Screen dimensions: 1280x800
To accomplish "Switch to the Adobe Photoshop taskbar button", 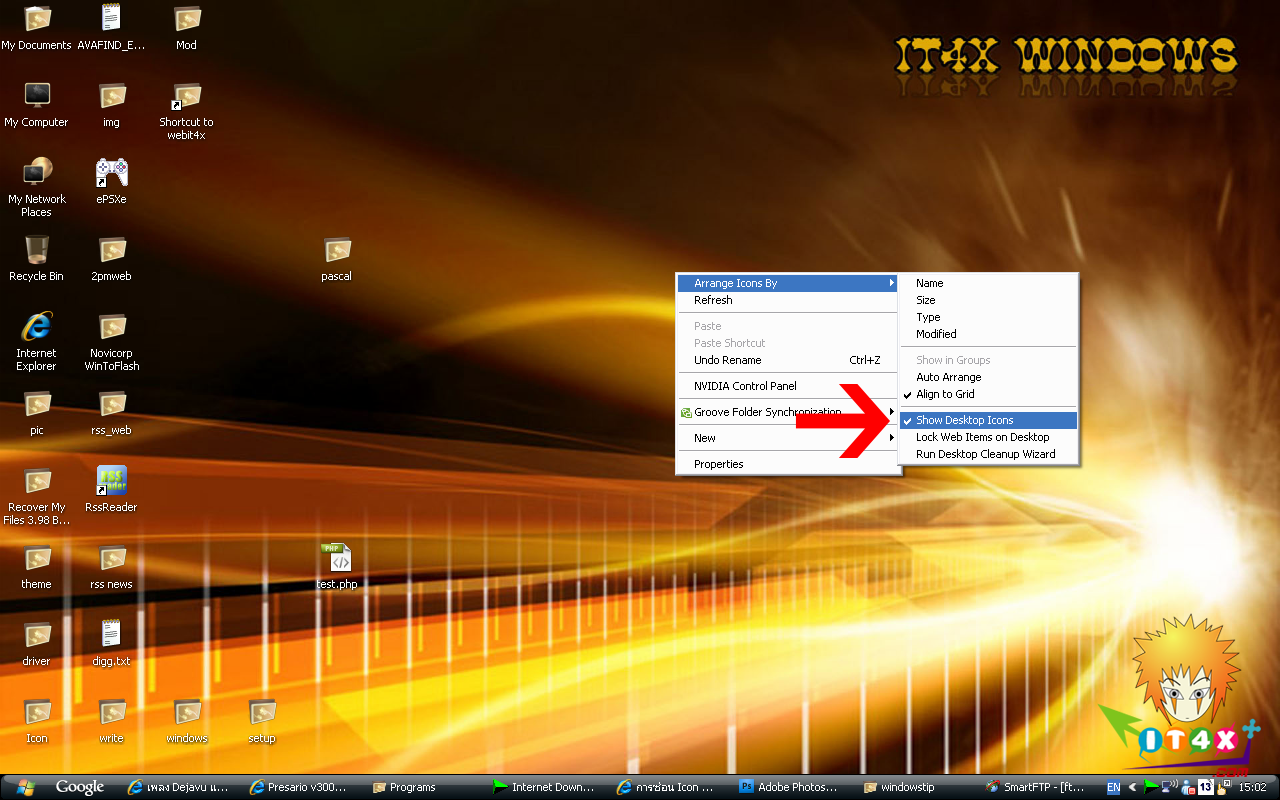I will (789, 787).
